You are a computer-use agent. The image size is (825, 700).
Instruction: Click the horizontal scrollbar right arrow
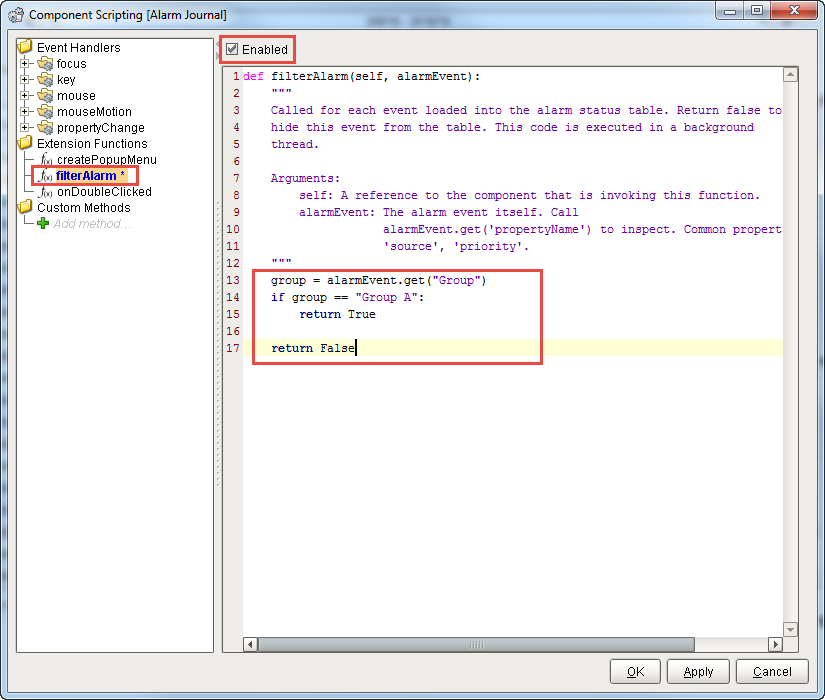(x=775, y=644)
